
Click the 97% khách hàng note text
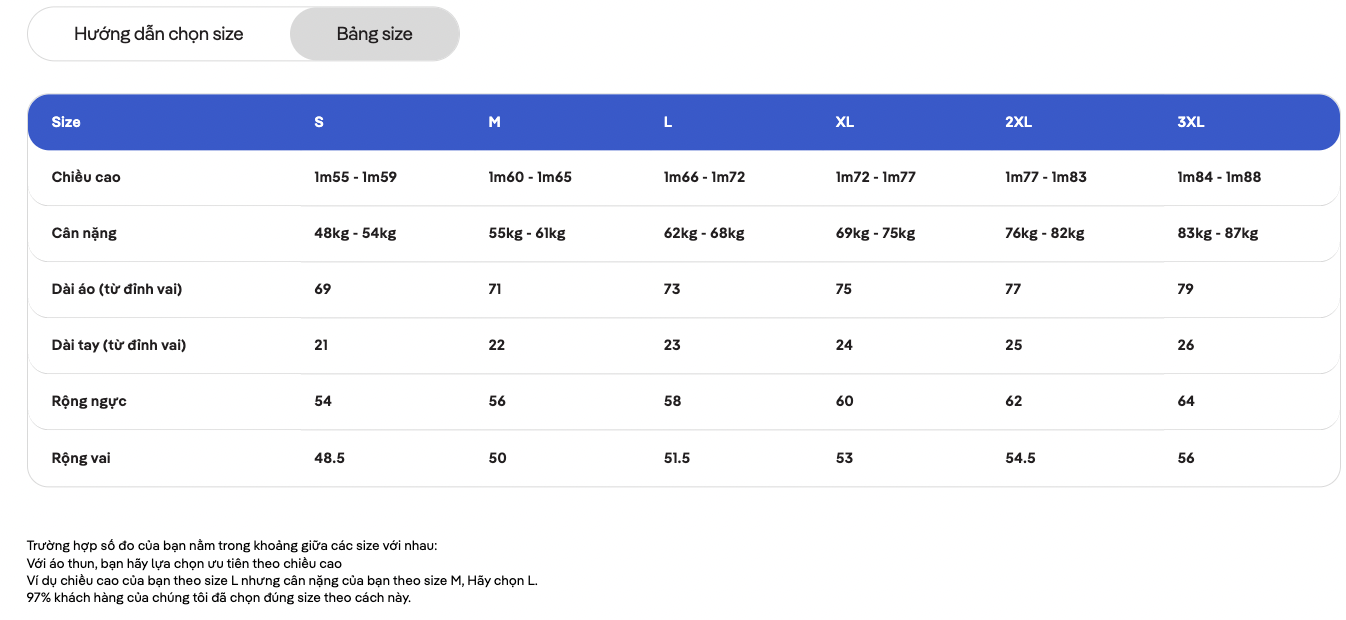(218, 598)
